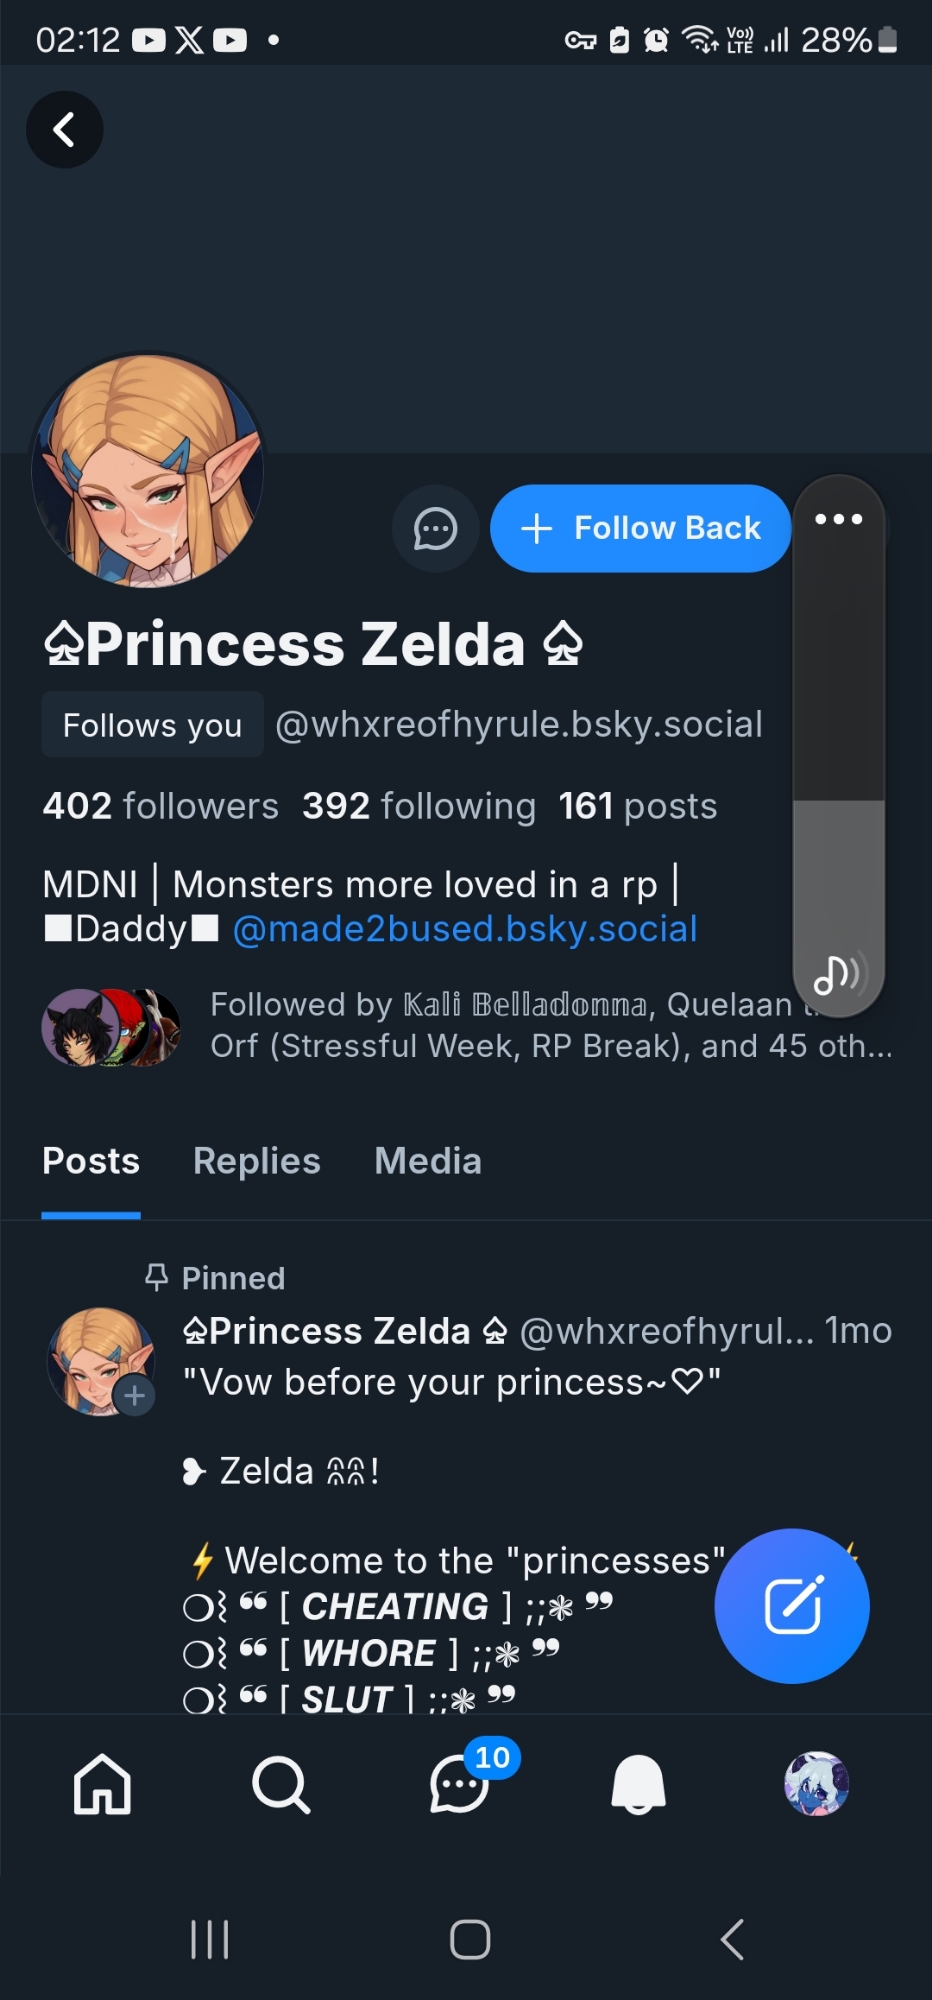Open chat message with this profile
The image size is (932, 2000).
tap(436, 529)
